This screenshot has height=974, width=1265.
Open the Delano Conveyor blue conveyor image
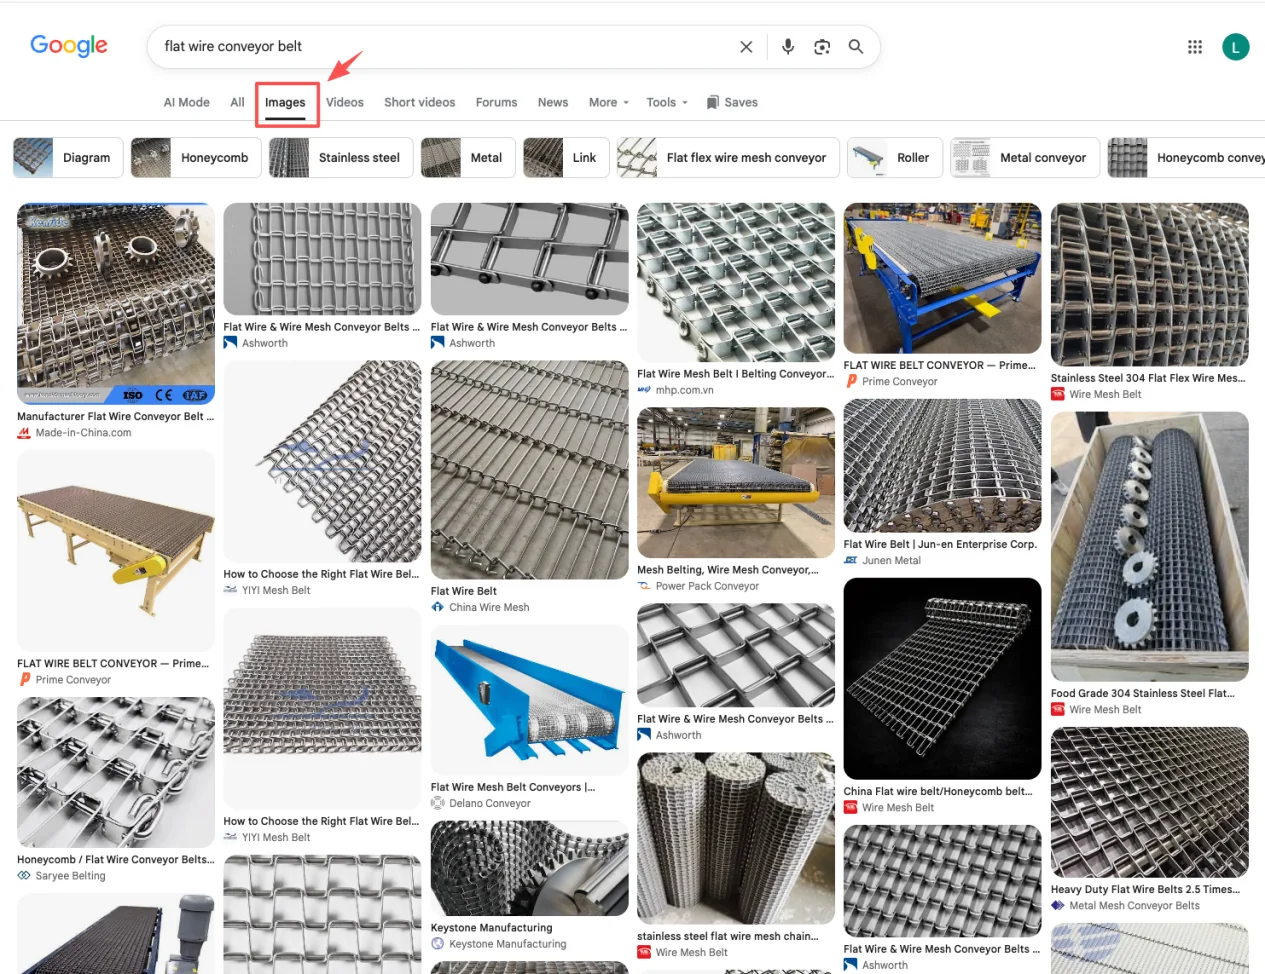pyautogui.click(x=529, y=700)
